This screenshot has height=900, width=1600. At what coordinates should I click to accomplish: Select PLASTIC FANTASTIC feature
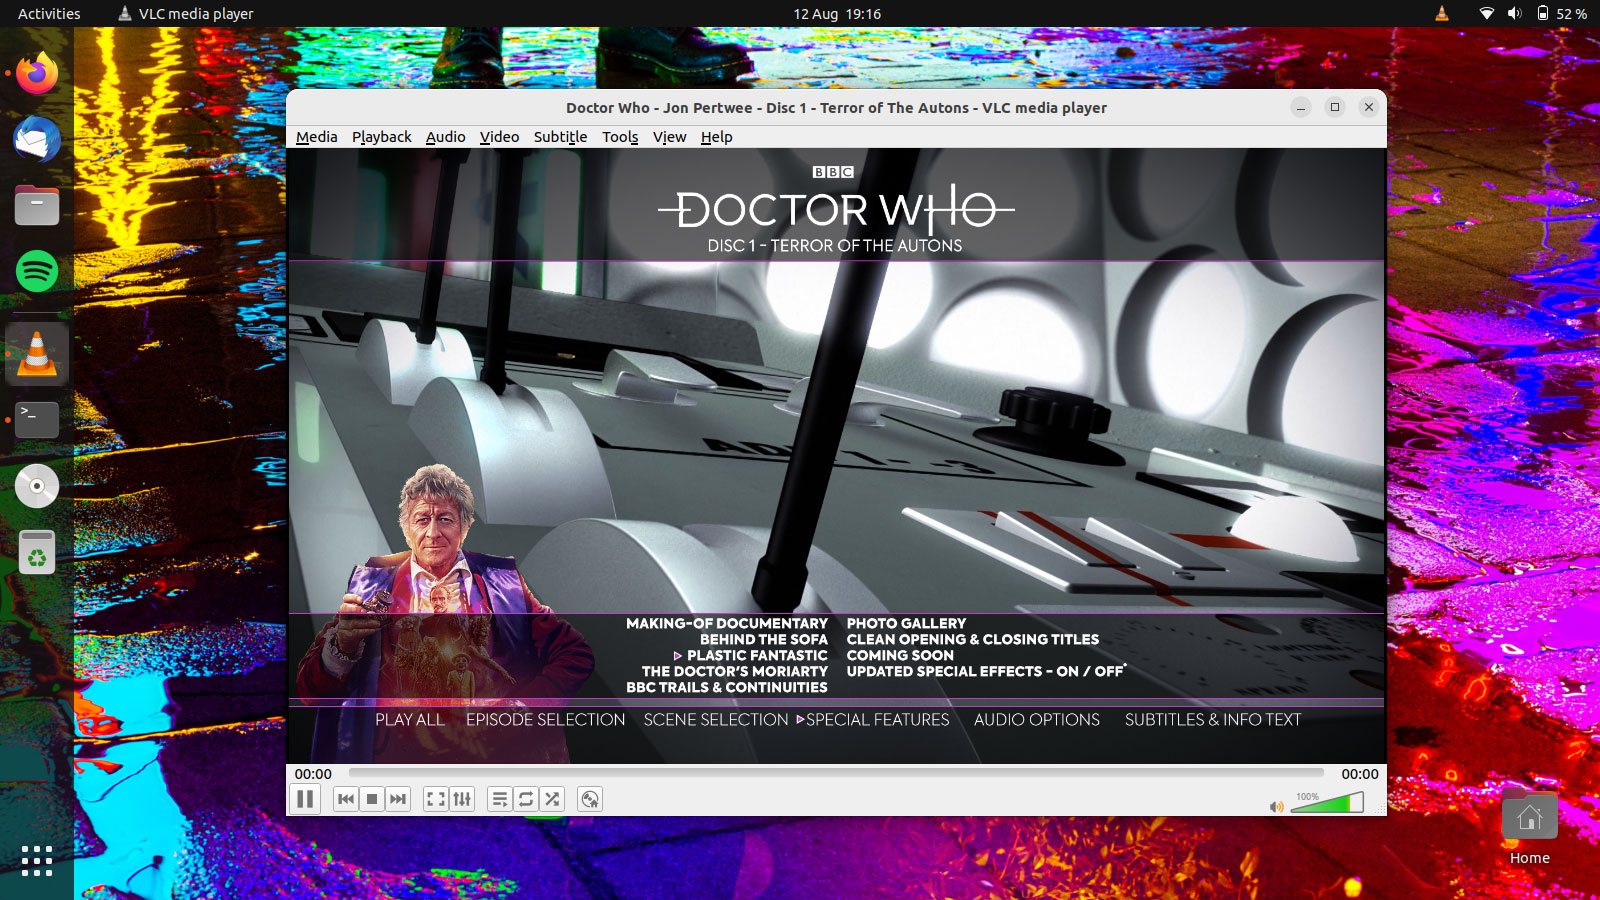tap(757, 655)
